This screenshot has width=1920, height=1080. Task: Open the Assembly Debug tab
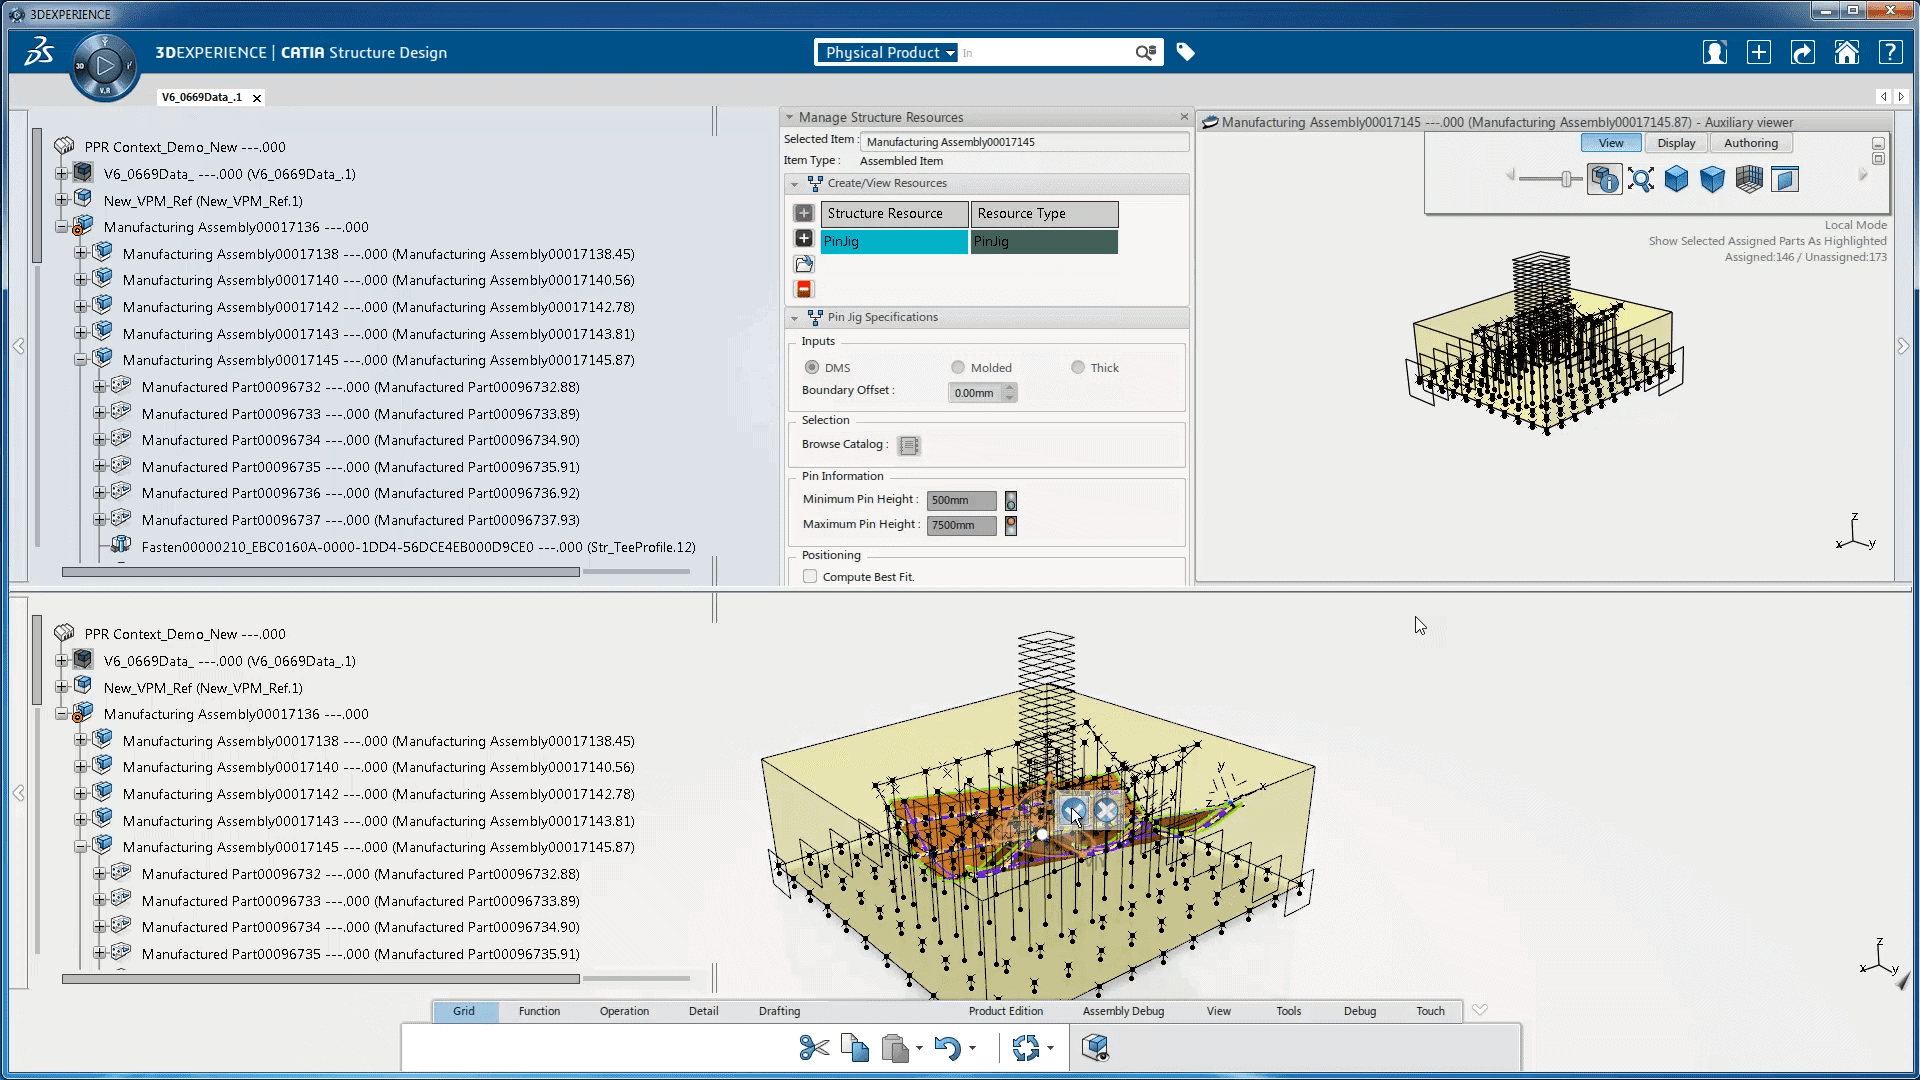pos(1122,1011)
